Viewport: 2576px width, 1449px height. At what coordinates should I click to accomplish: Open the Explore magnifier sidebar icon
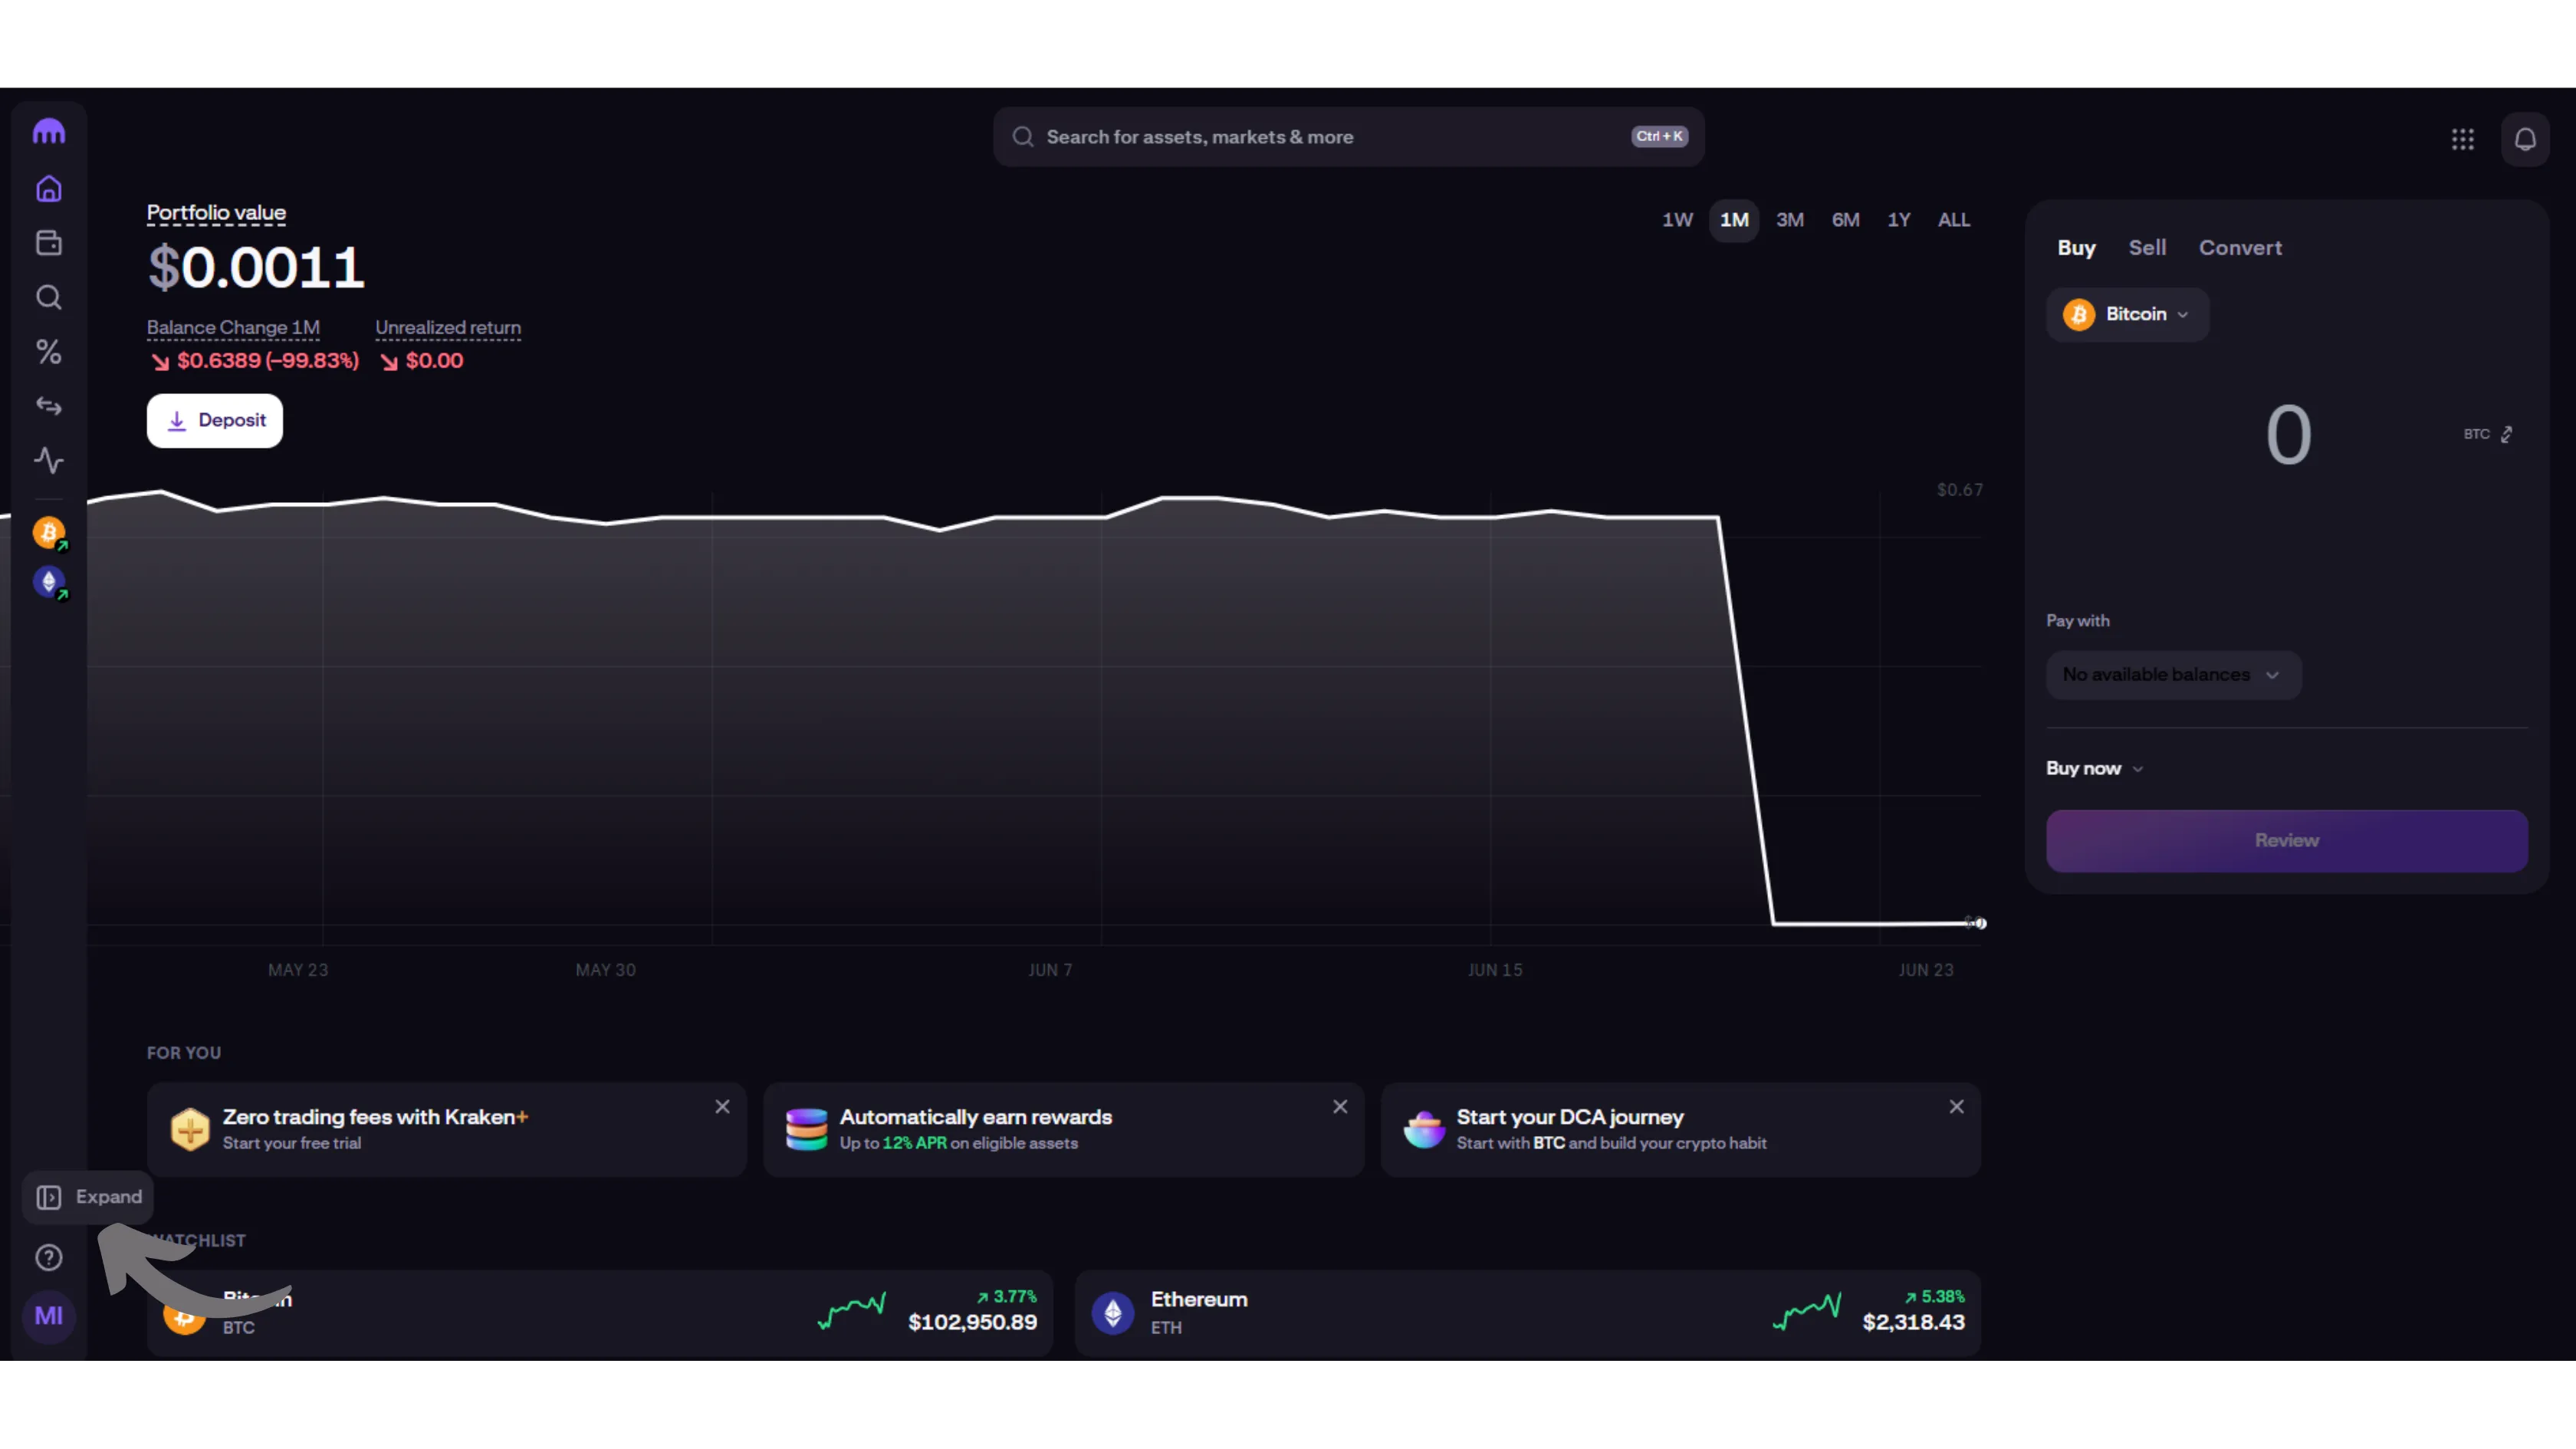tap(48, 297)
